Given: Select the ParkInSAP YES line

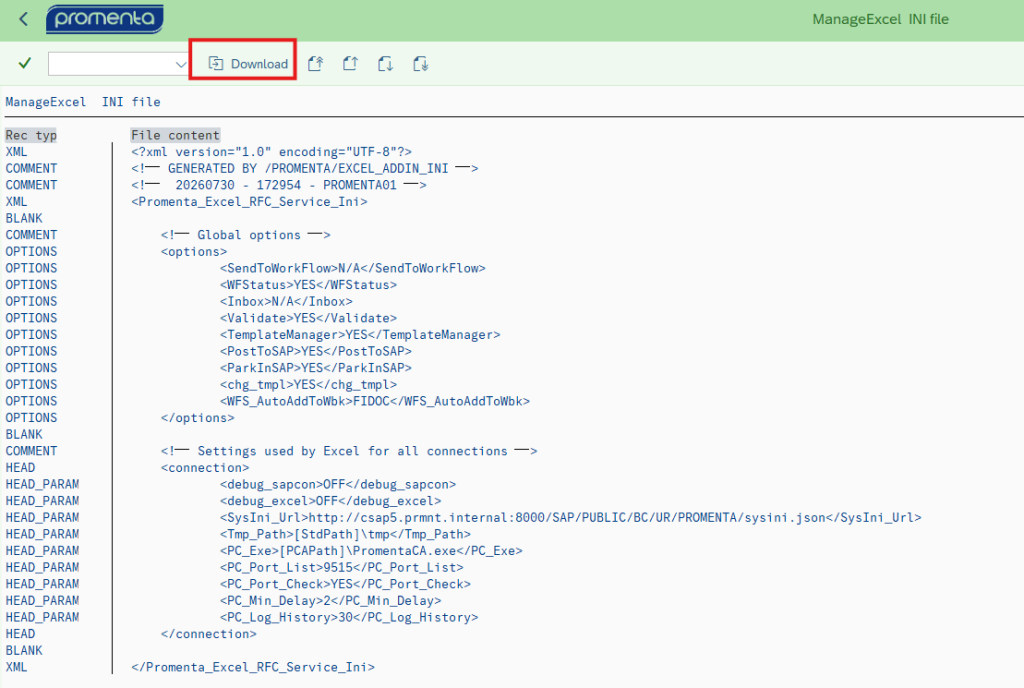Looking at the screenshot, I should 315,368.
